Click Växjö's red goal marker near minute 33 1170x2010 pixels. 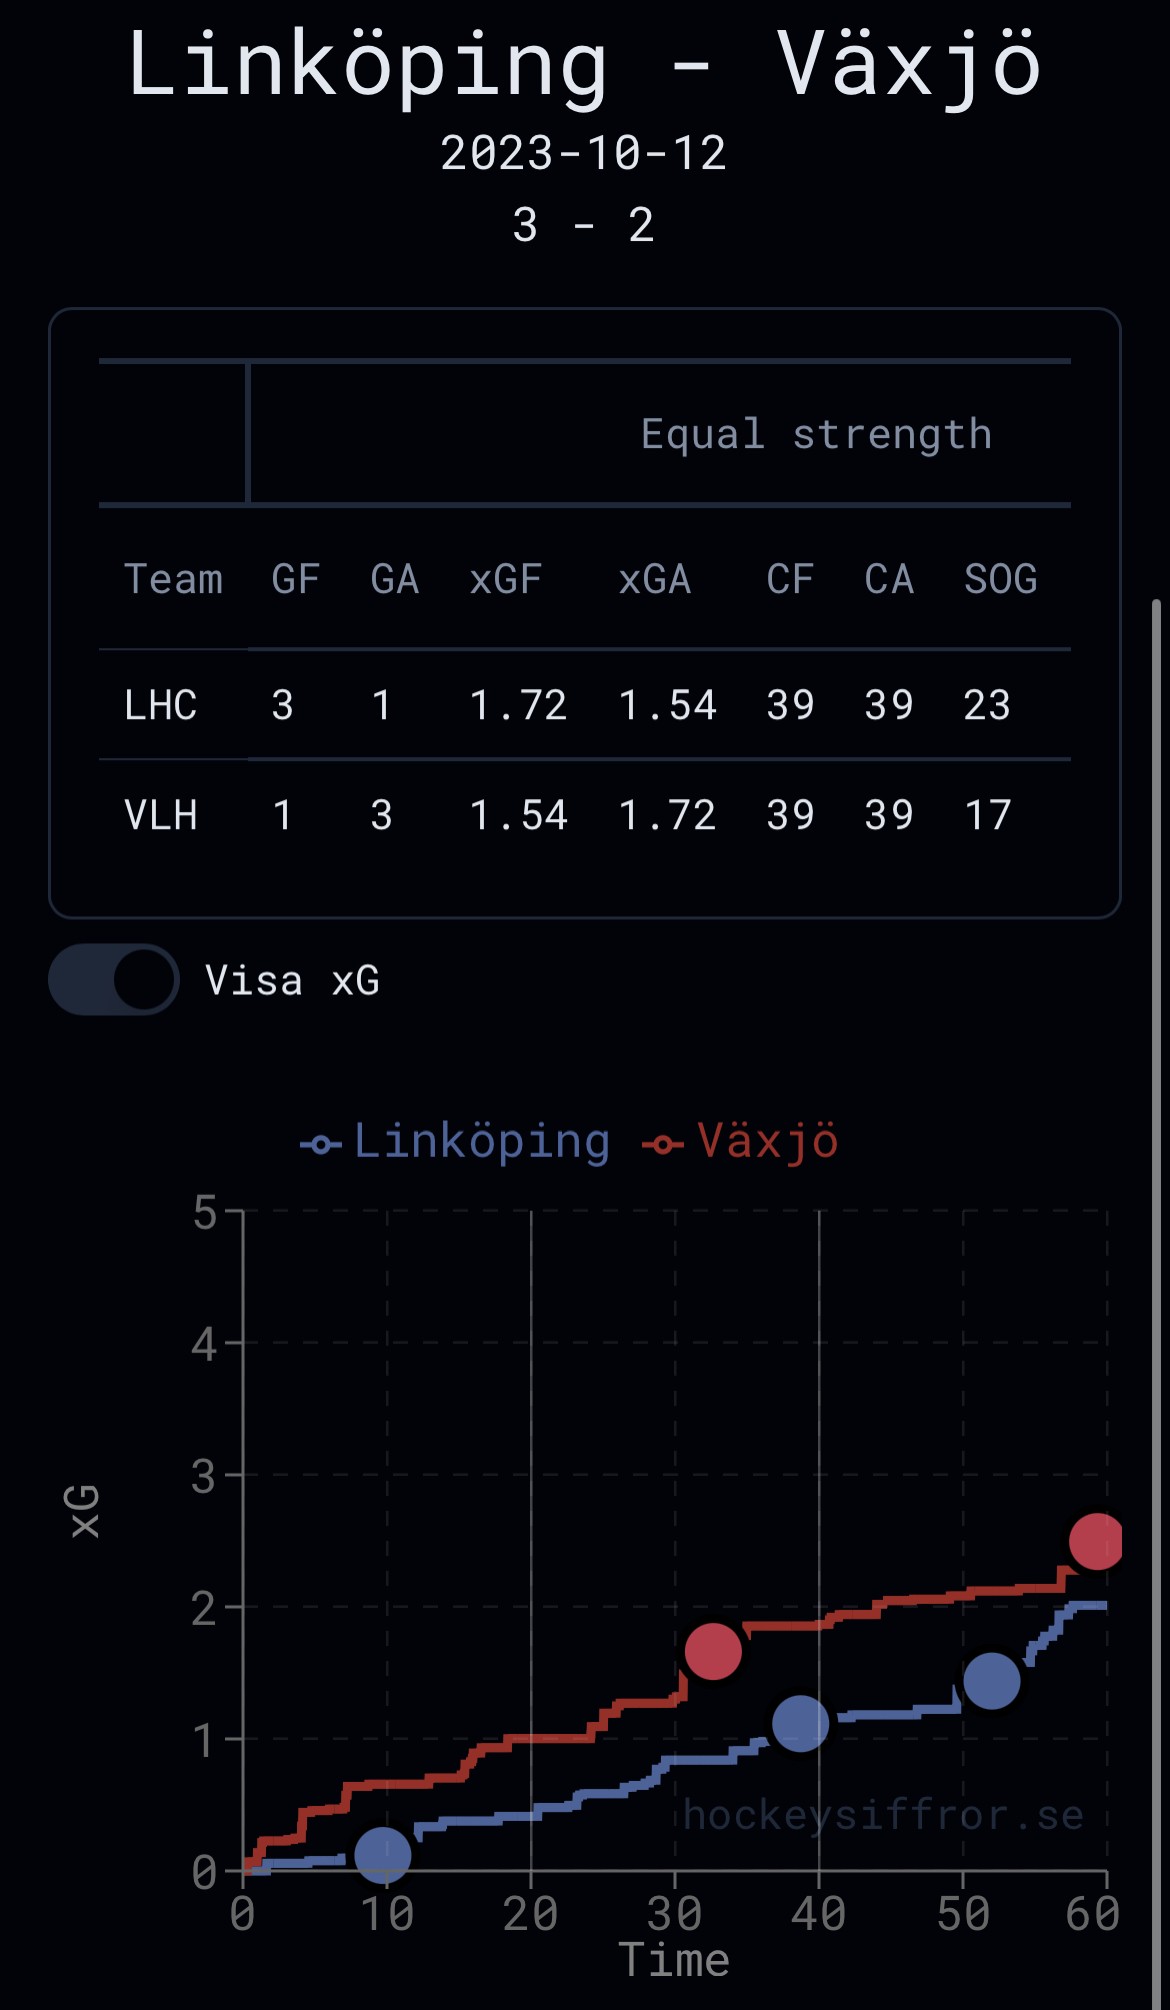[713, 1651]
